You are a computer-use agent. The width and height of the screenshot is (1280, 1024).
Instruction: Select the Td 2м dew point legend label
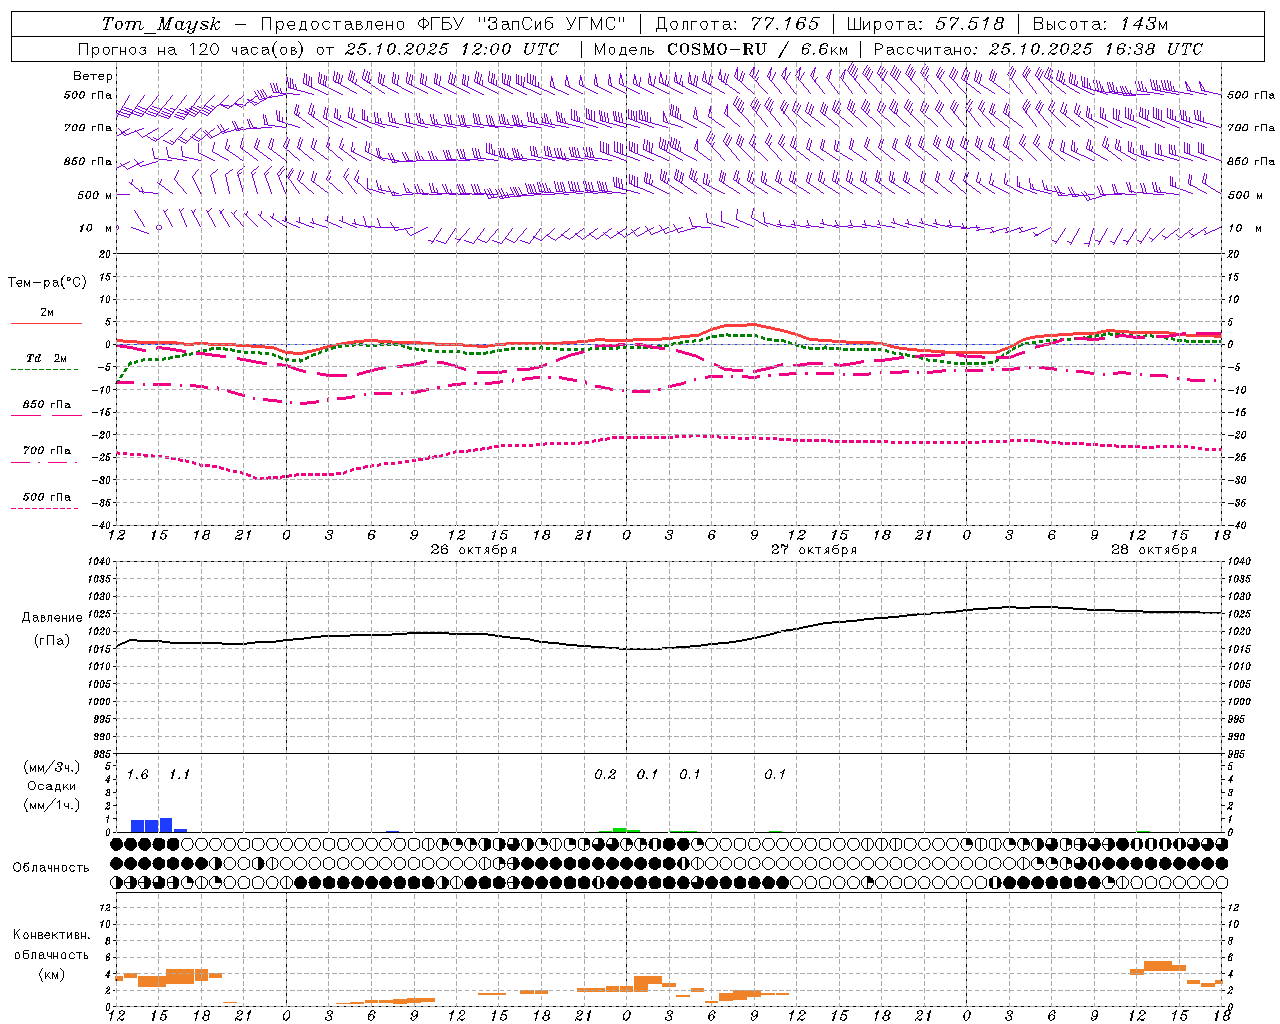[x=46, y=358]
